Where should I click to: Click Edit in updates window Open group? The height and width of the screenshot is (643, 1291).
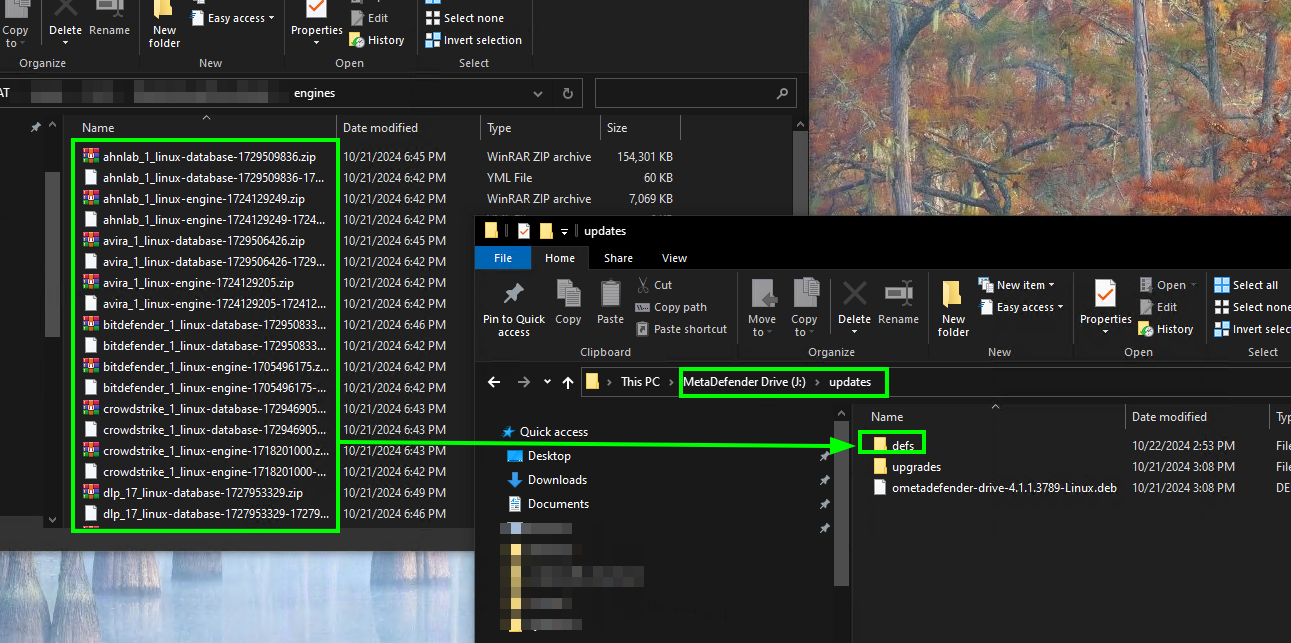point(1158,307)
